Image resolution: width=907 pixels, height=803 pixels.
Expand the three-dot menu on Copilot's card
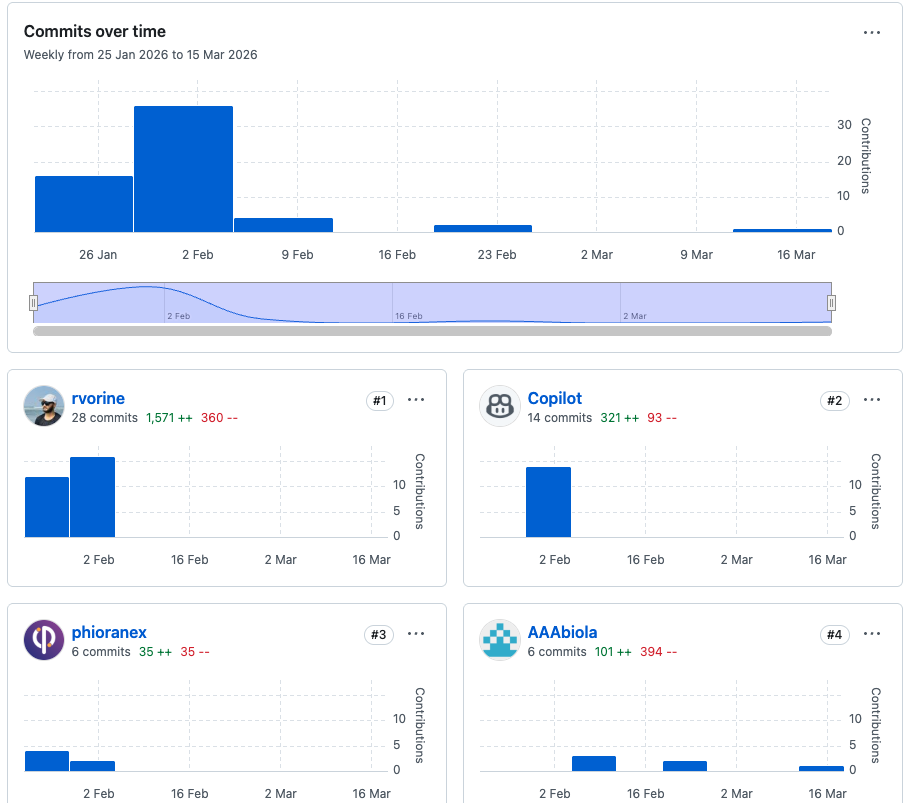(872, 400)
